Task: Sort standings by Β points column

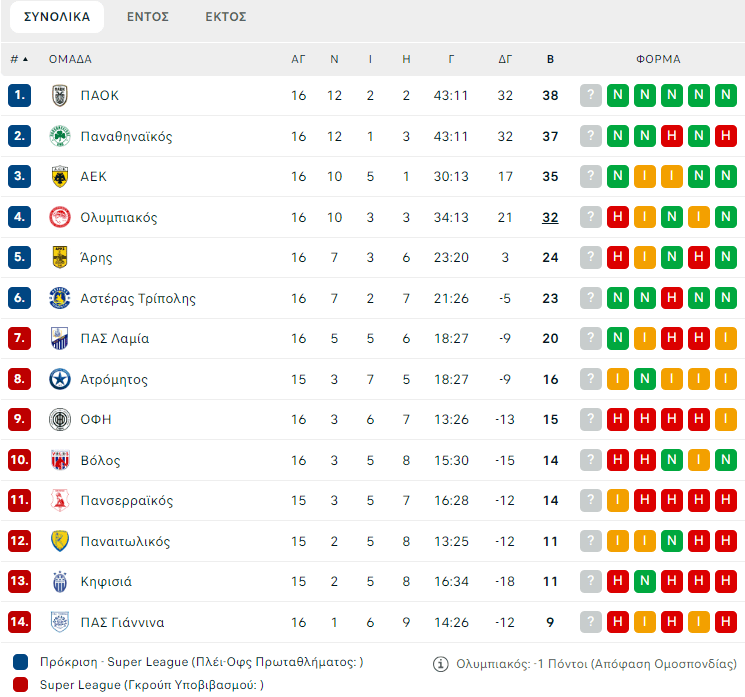Action: coord(550,59)
